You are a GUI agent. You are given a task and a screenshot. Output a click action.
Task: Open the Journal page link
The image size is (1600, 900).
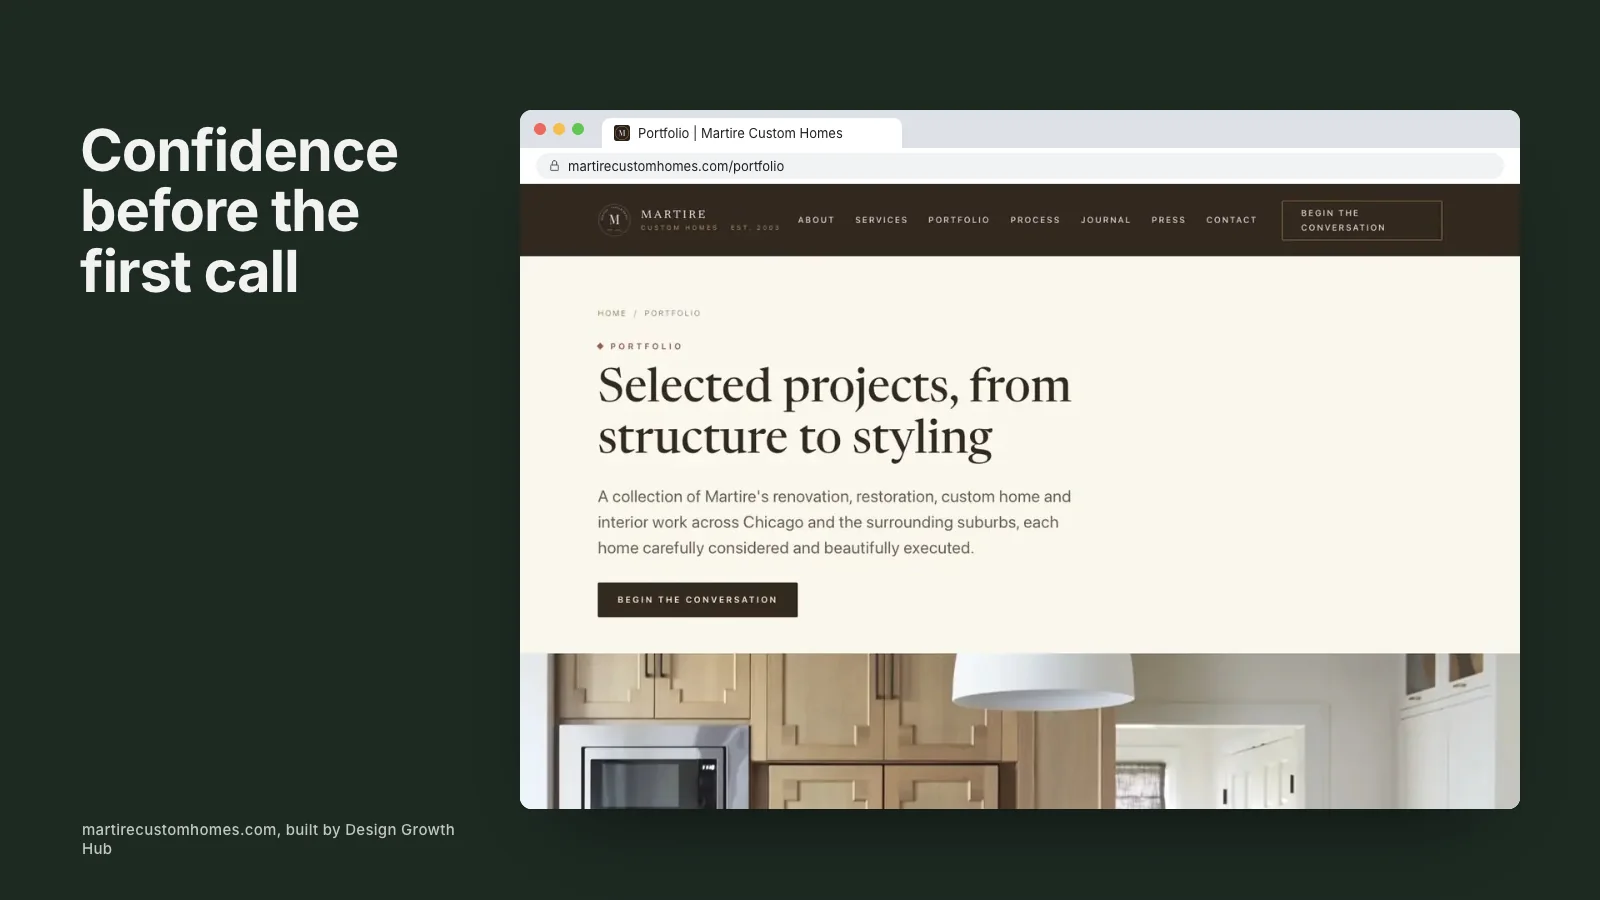coord(1105,220)
